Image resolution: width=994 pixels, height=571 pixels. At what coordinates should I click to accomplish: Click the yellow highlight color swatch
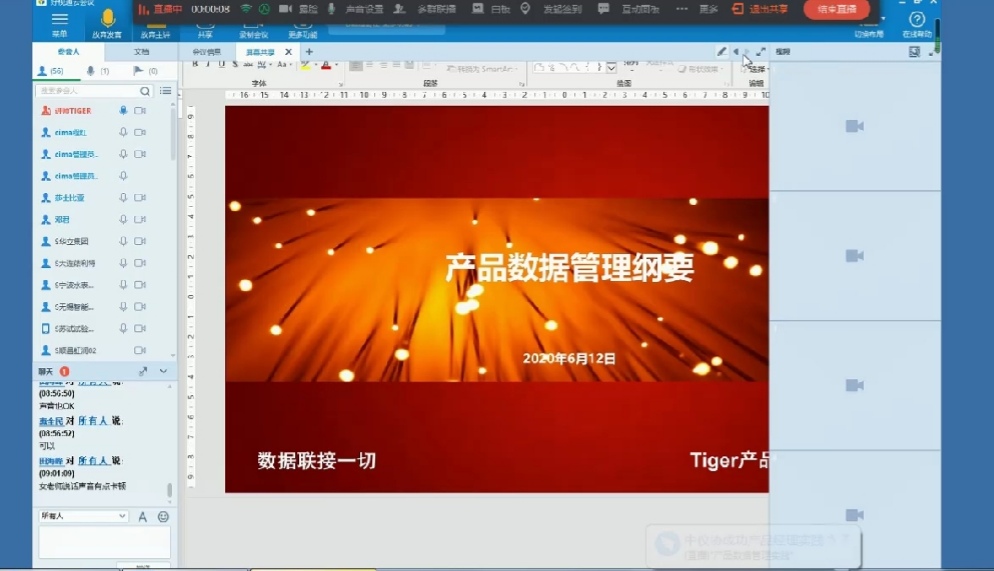point(306,65)
